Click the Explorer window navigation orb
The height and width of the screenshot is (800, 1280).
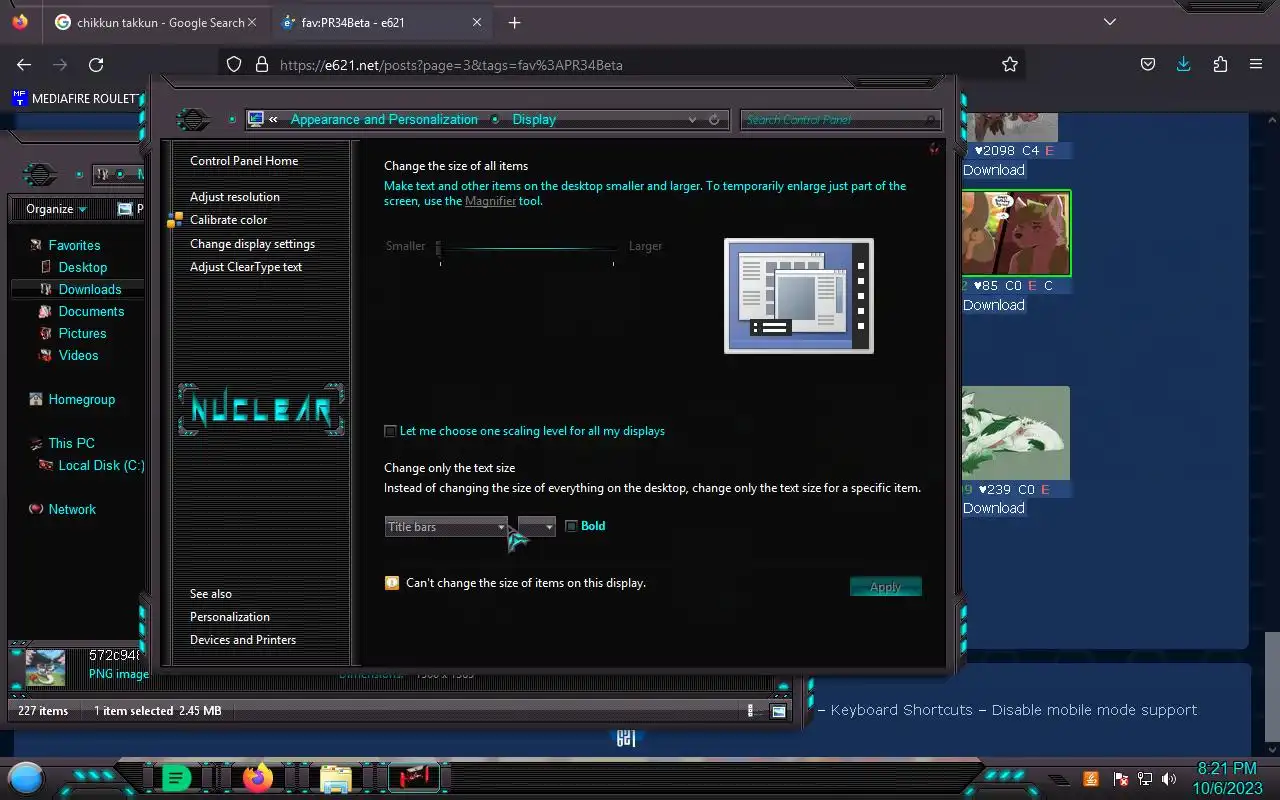click(x=40, y=175)
